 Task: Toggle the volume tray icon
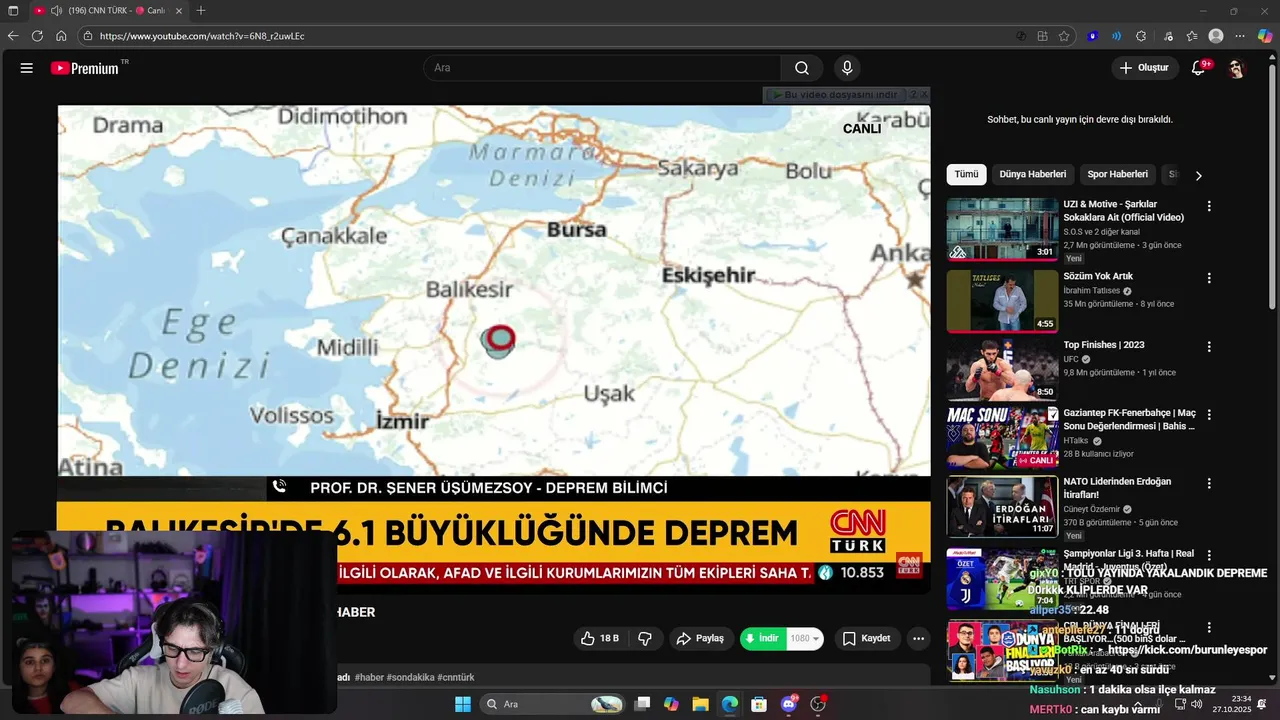tap(1196, 704)
